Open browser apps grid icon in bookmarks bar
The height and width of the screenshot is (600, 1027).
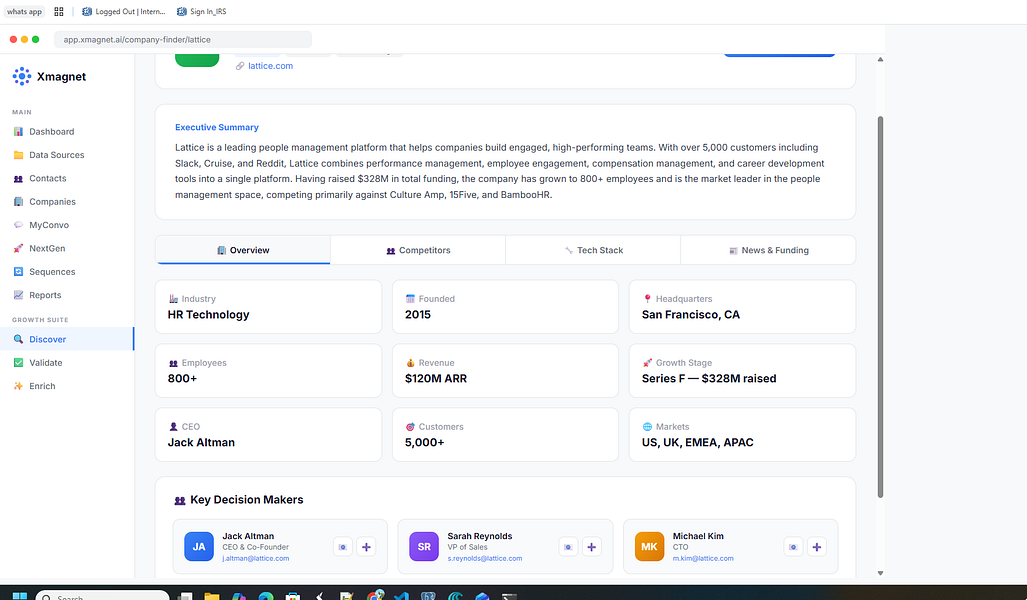click(x=59, y=12)
